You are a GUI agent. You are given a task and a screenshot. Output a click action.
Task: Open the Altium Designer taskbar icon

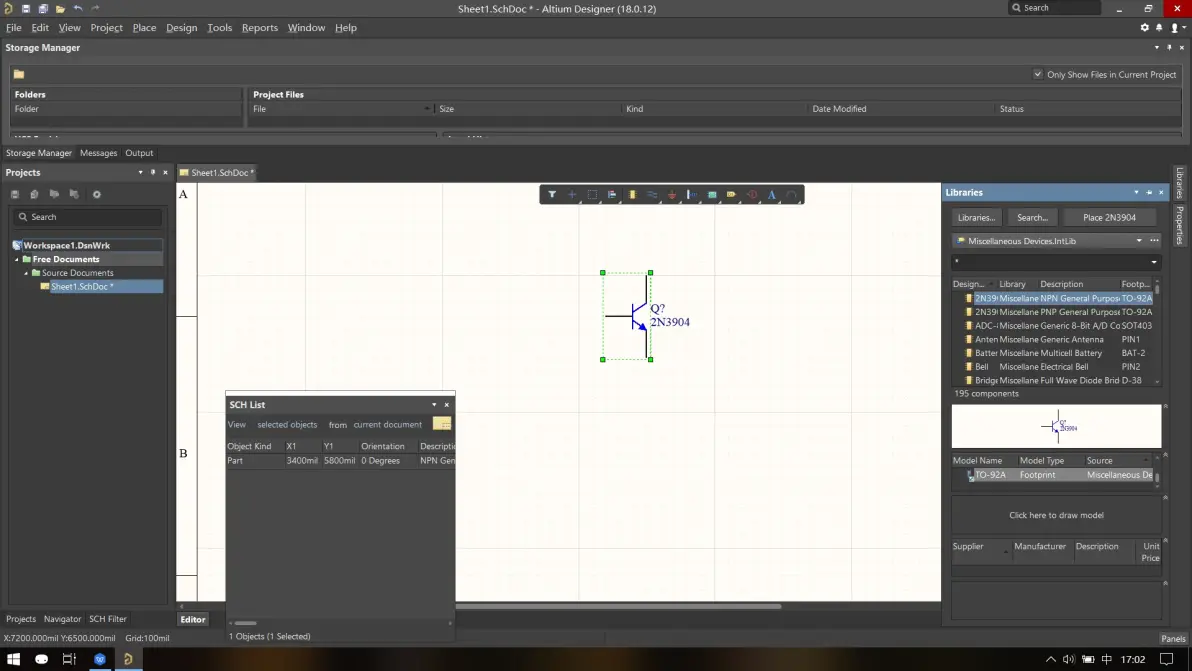click(x=128, y=659)
